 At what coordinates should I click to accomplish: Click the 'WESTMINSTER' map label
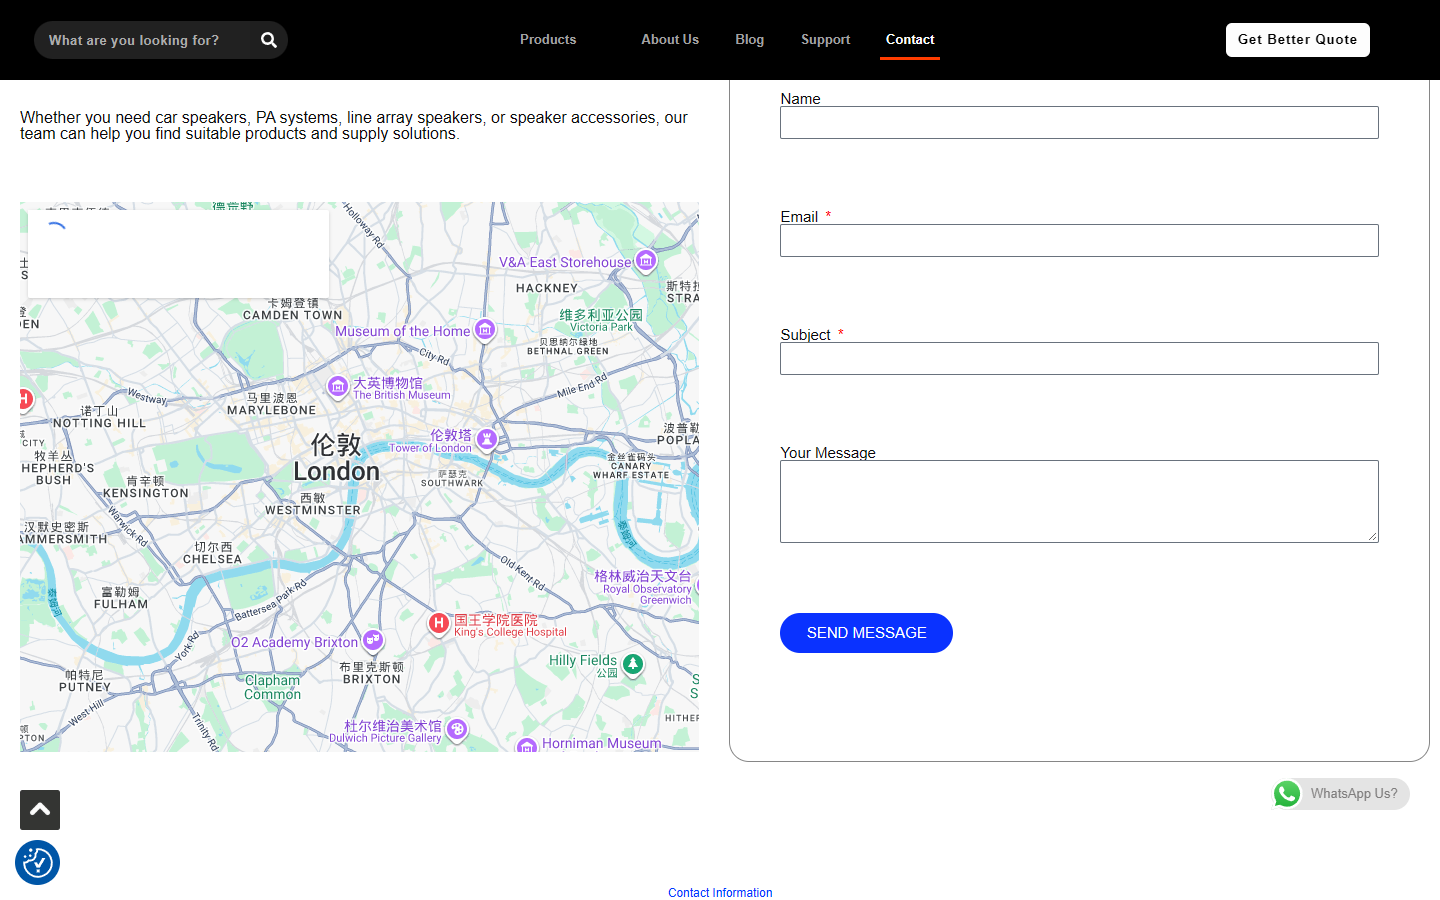point(313,510)
